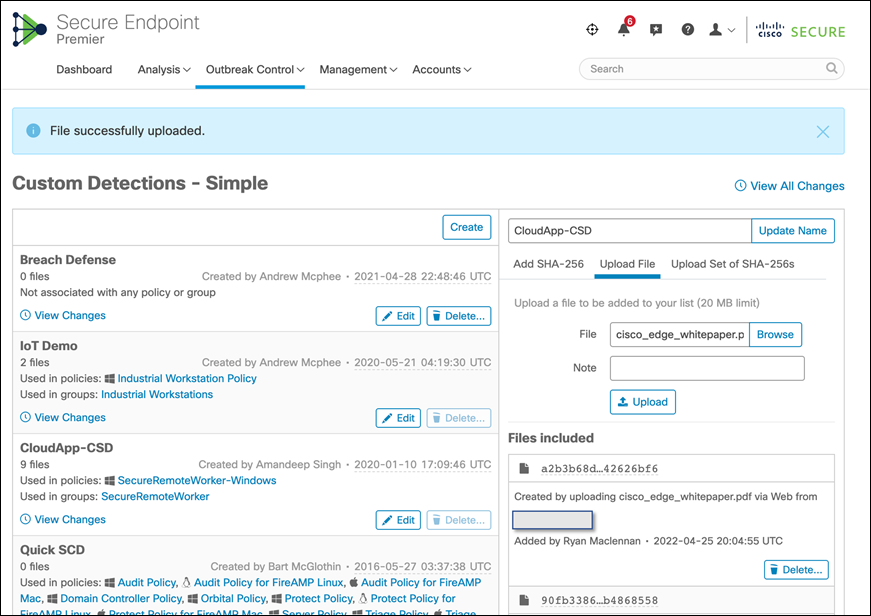This screenshot has width=871, height=616.
Task: Expand the Outbreak Control menu
Action: (x=255, y=69)
